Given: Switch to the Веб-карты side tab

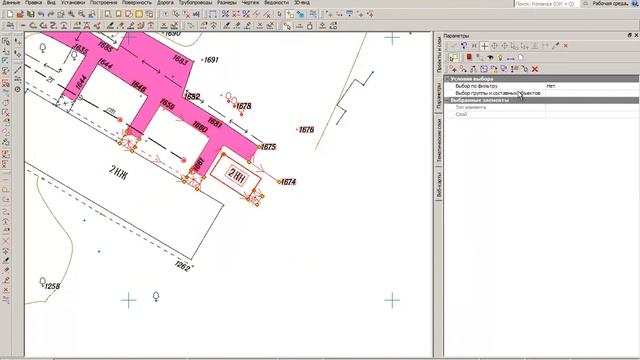Looking at the screenshot, I should coord(439,185).
